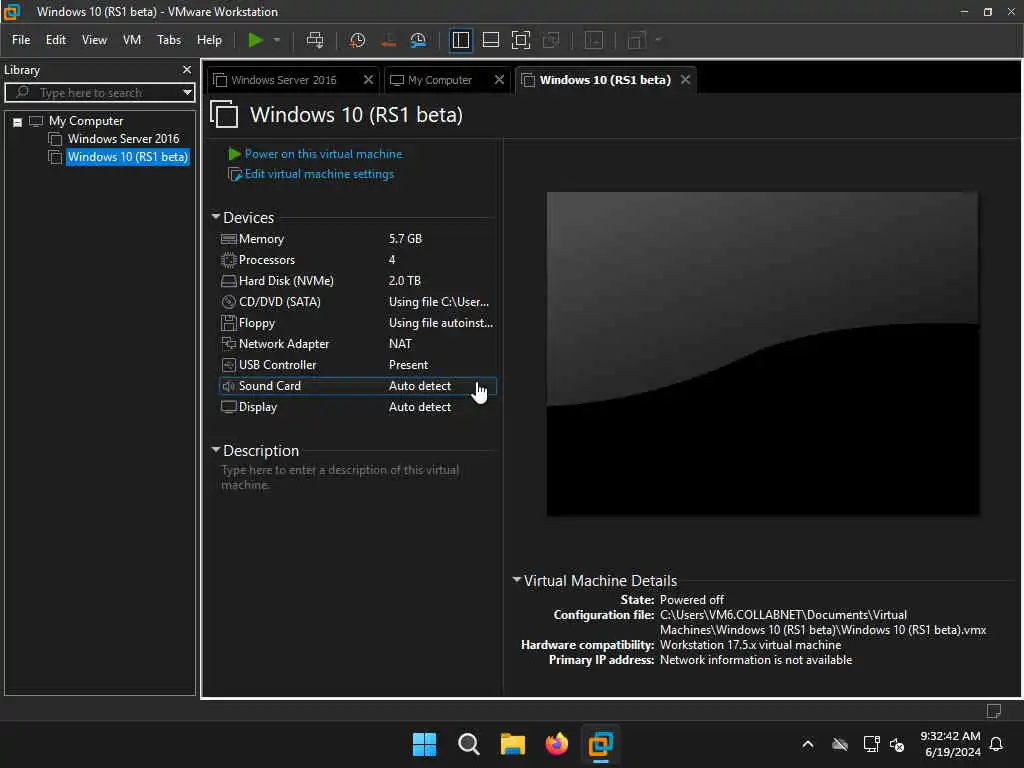Click the muted volume tray icon
1024x768 pixels.
pos(897,744)
